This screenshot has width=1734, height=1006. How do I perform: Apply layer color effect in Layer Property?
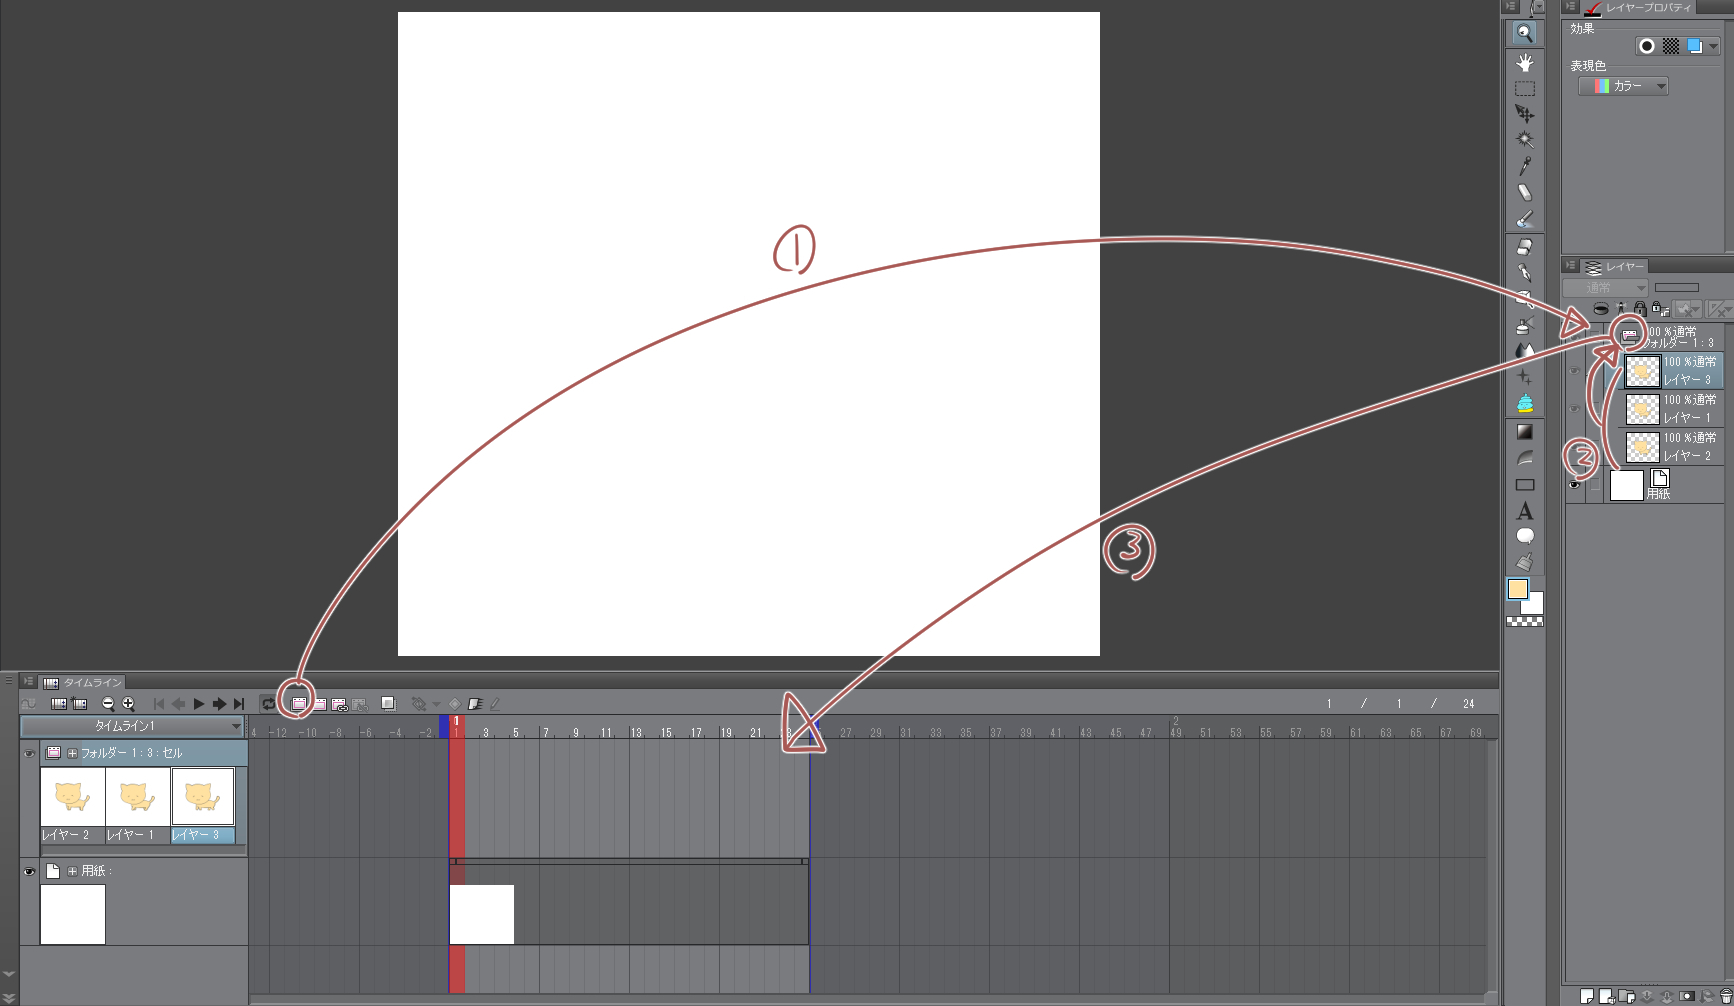[x=1695, y=46]
